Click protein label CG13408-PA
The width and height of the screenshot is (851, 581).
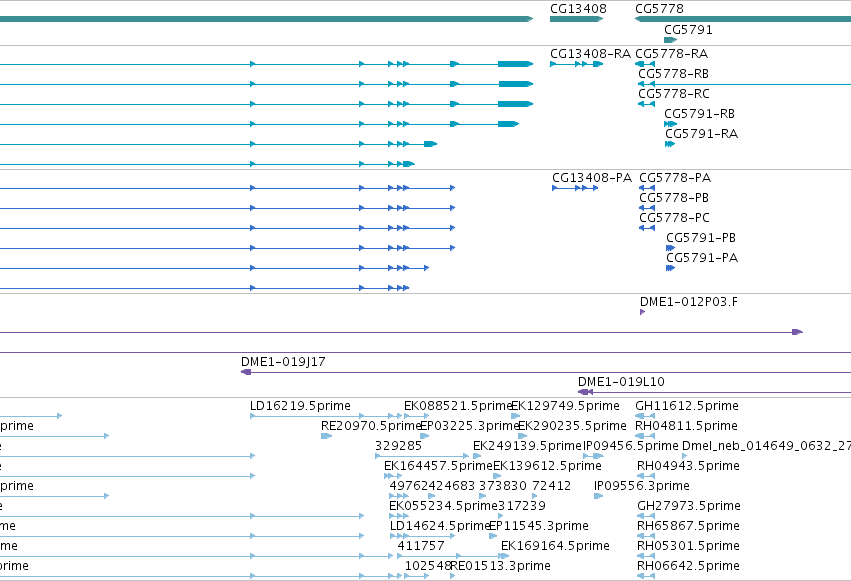point(592,178)
